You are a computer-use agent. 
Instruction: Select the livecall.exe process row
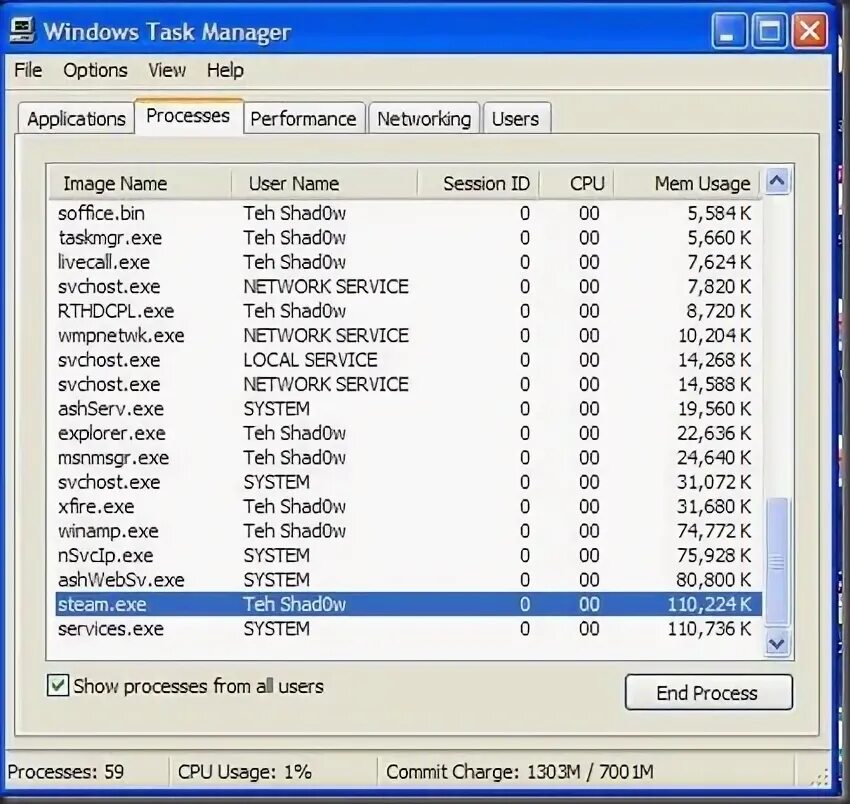409,262
